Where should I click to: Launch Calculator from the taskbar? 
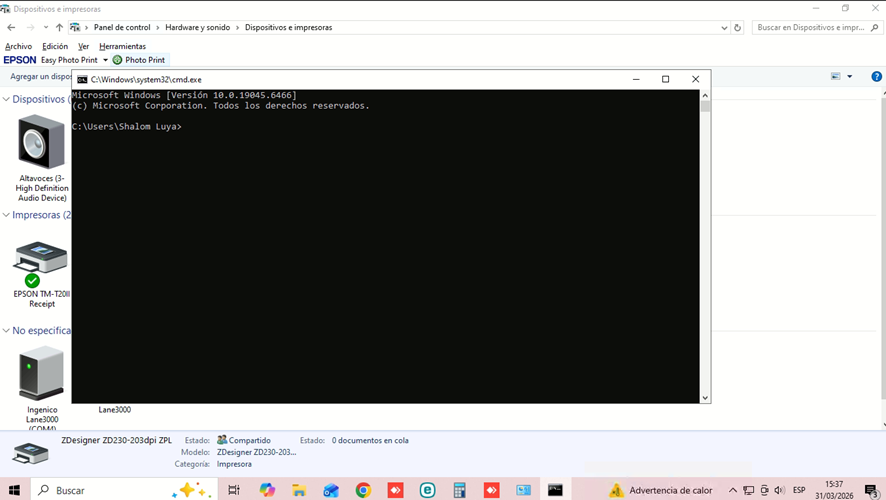459,490
